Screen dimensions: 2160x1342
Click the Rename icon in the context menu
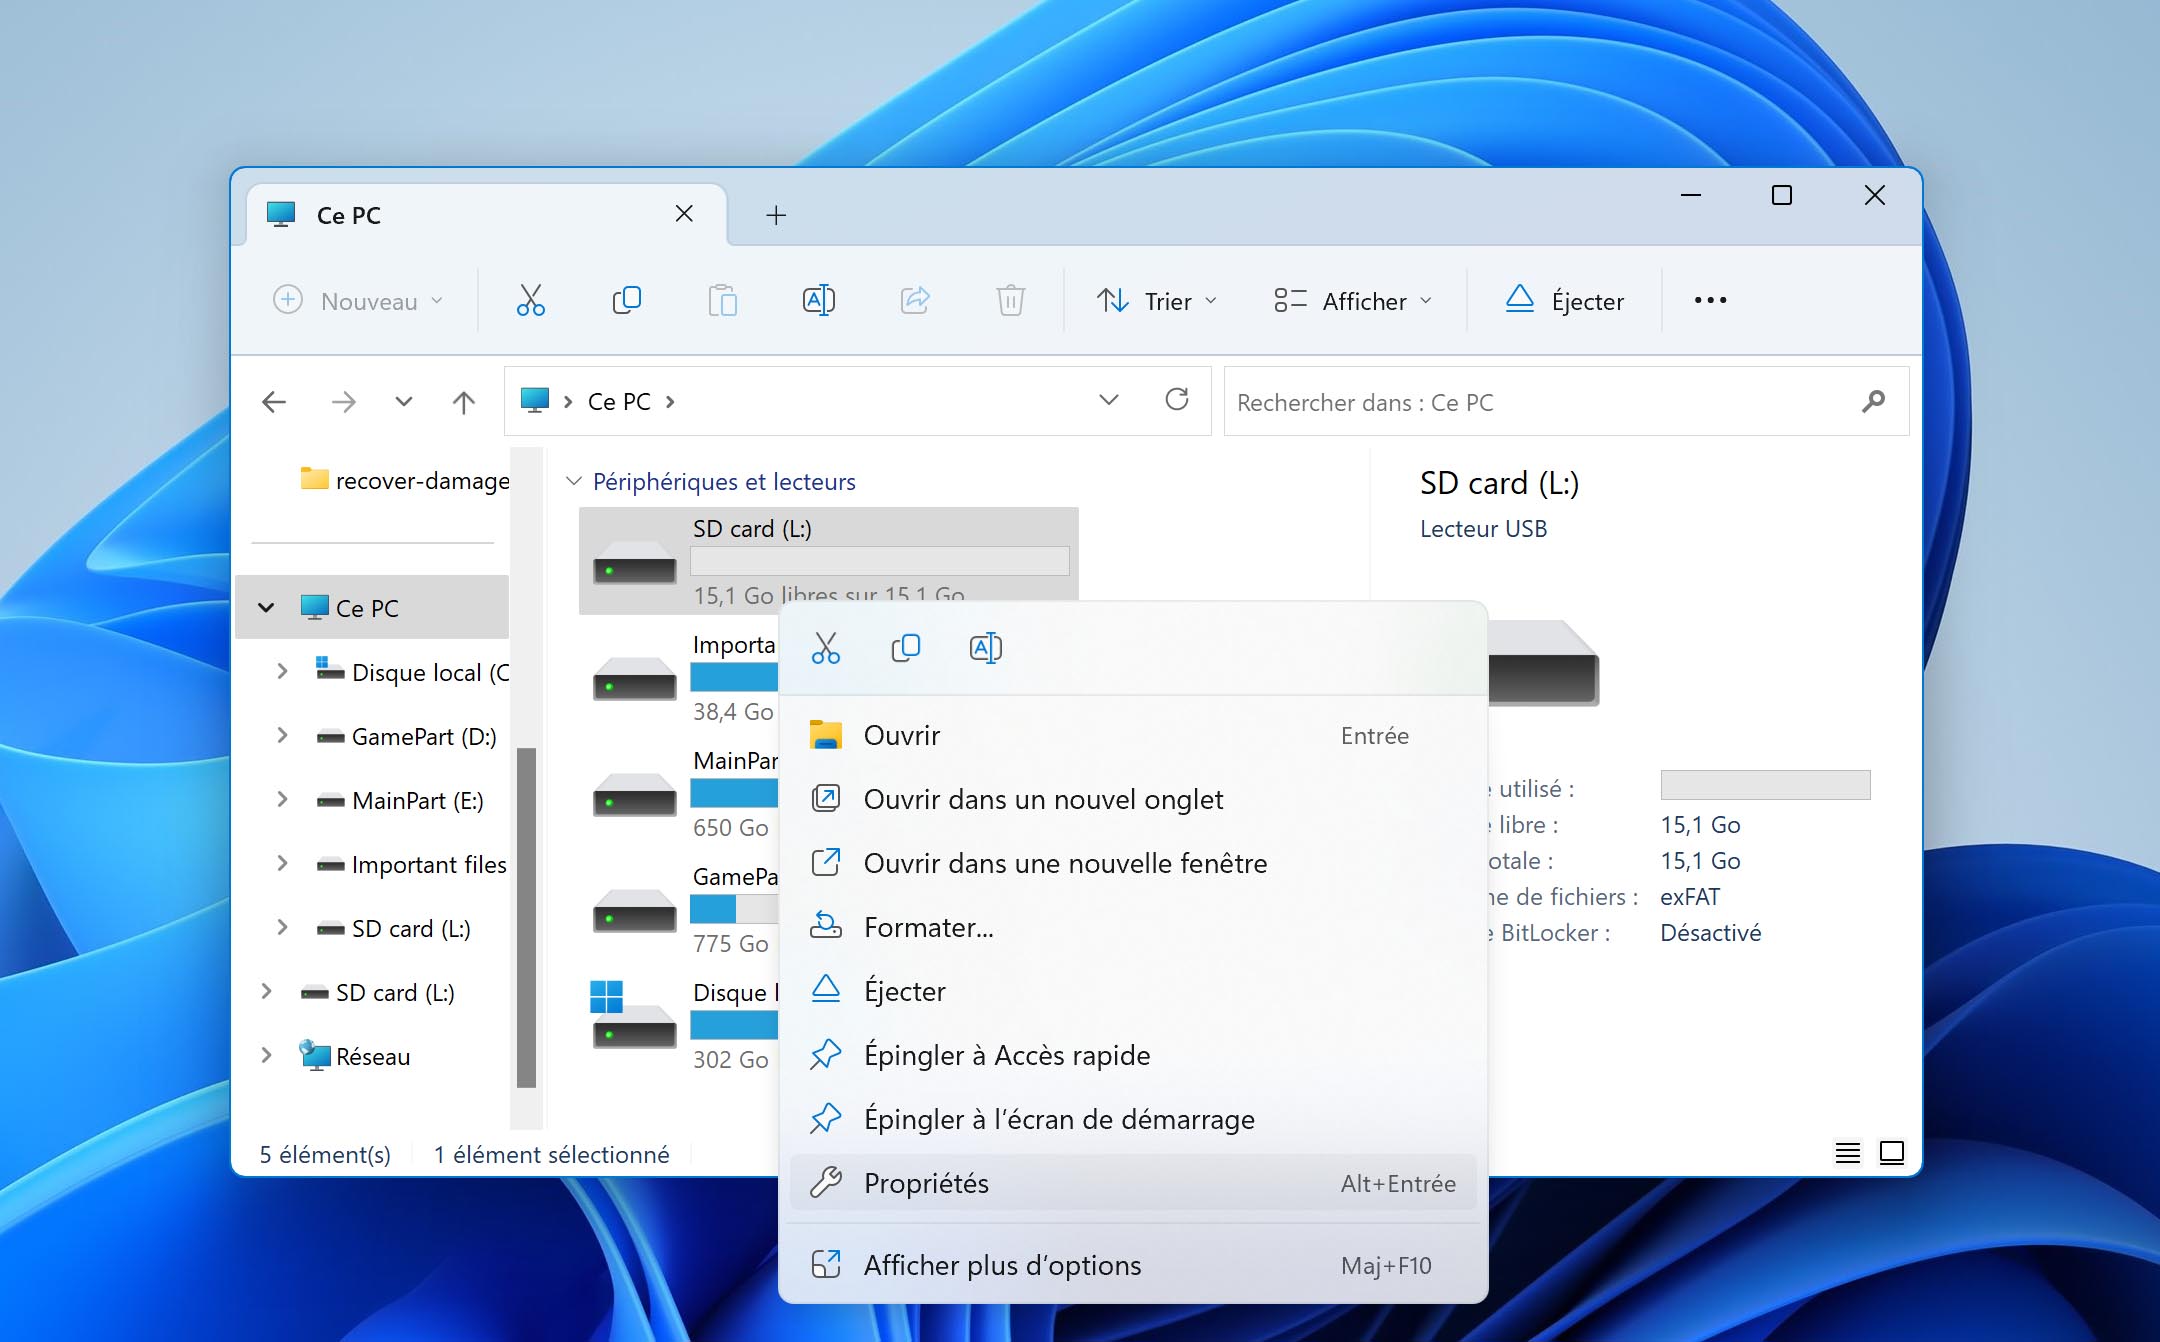(x=986, y=648)
